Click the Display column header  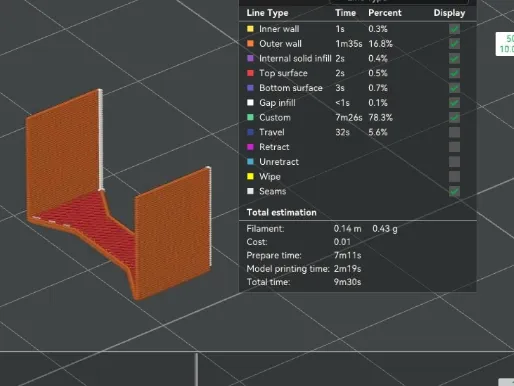(x=449, y=13)
